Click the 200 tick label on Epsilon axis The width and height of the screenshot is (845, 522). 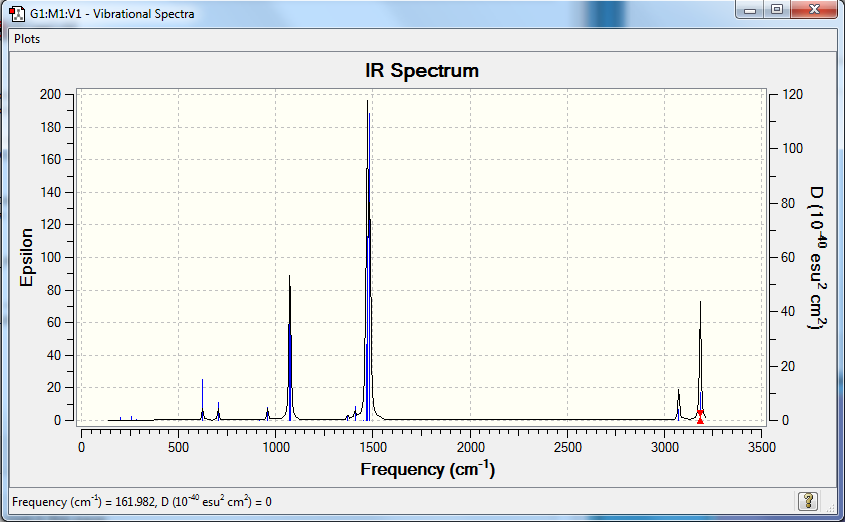point(51,94)
